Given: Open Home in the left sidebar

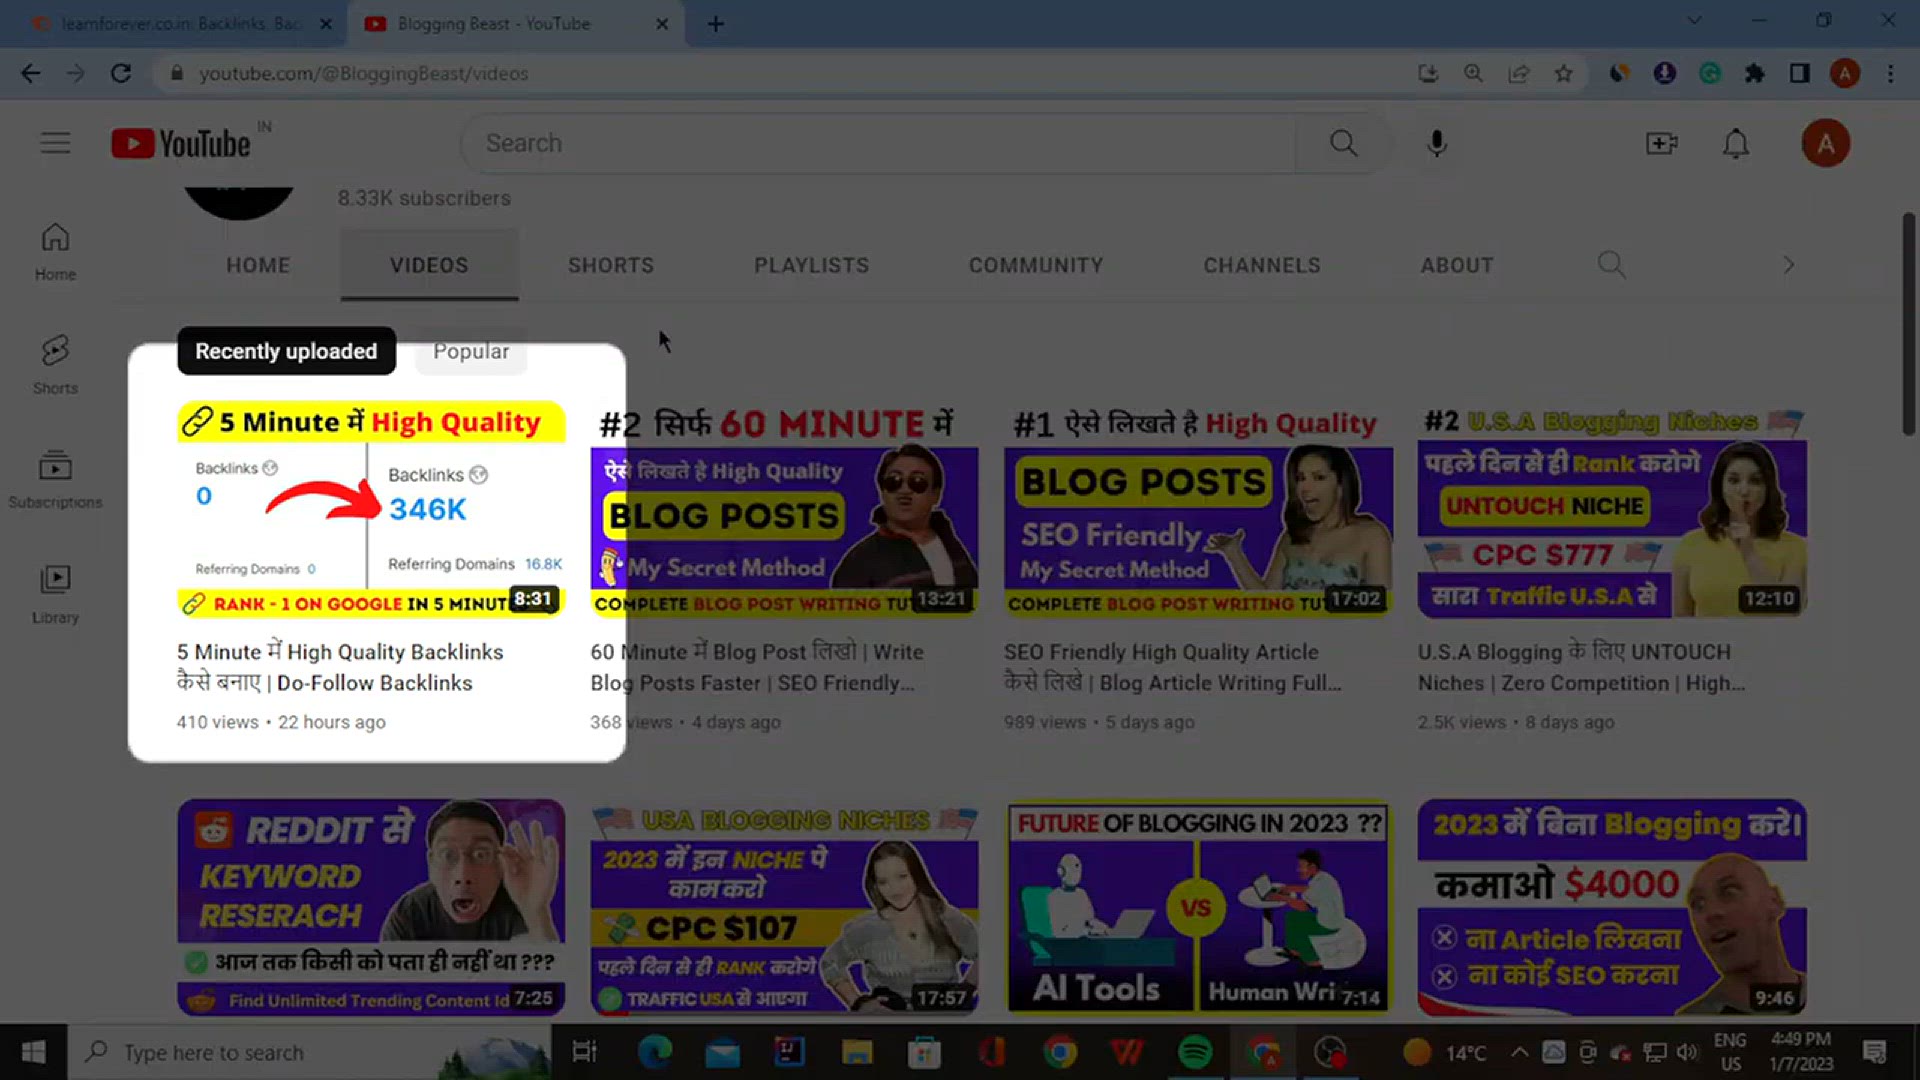Looking at the screenshot, I should click(55, 252).
